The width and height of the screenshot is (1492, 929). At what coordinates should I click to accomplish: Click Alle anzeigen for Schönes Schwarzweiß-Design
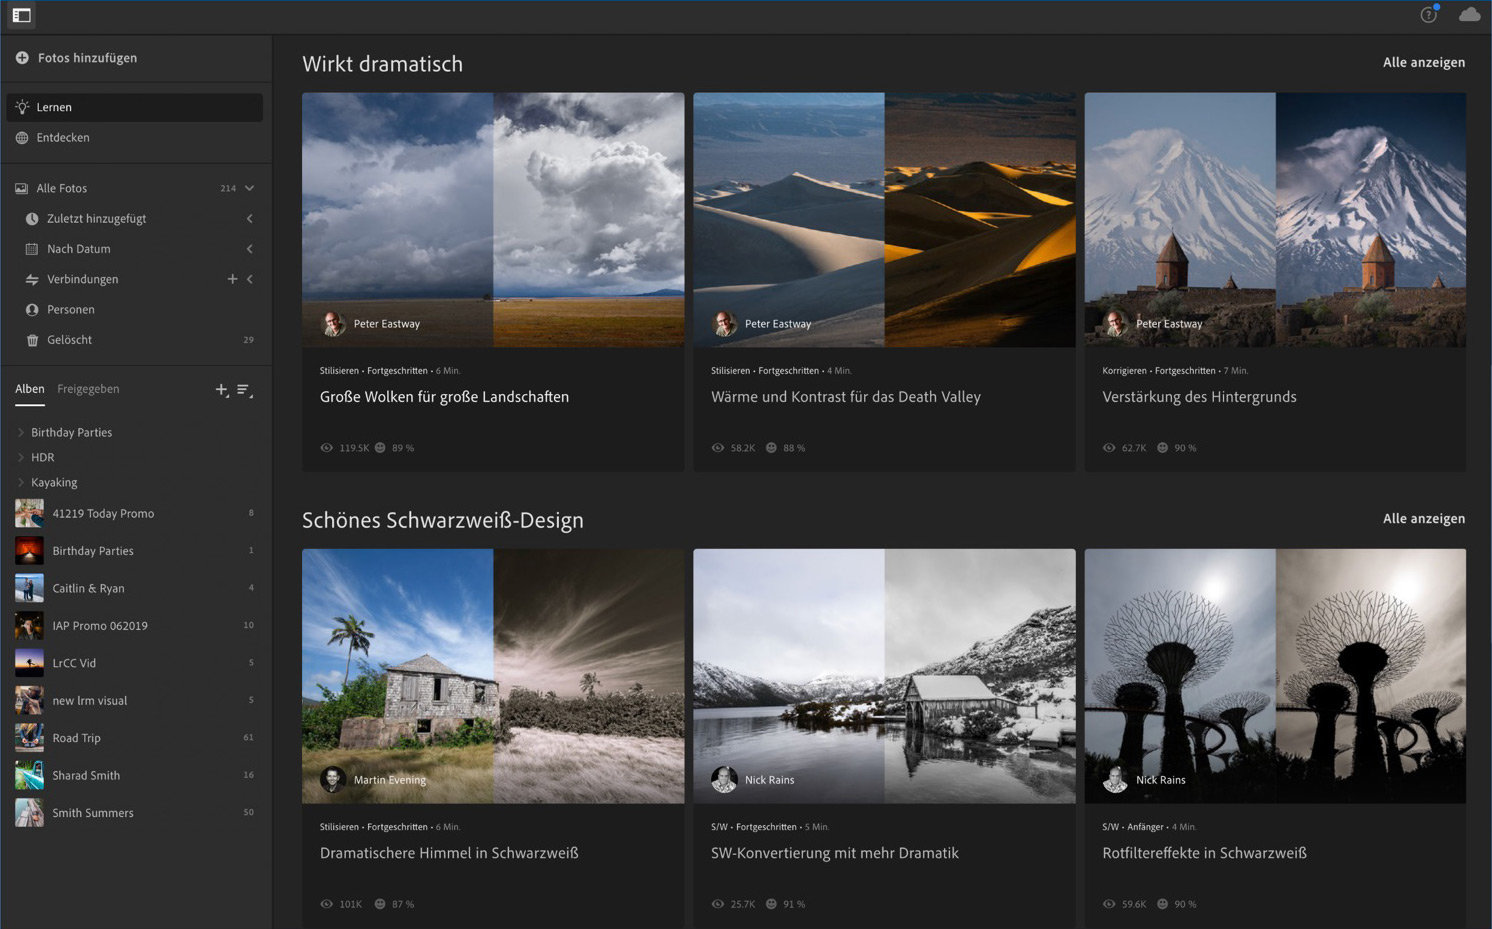tap(1424, 518)
